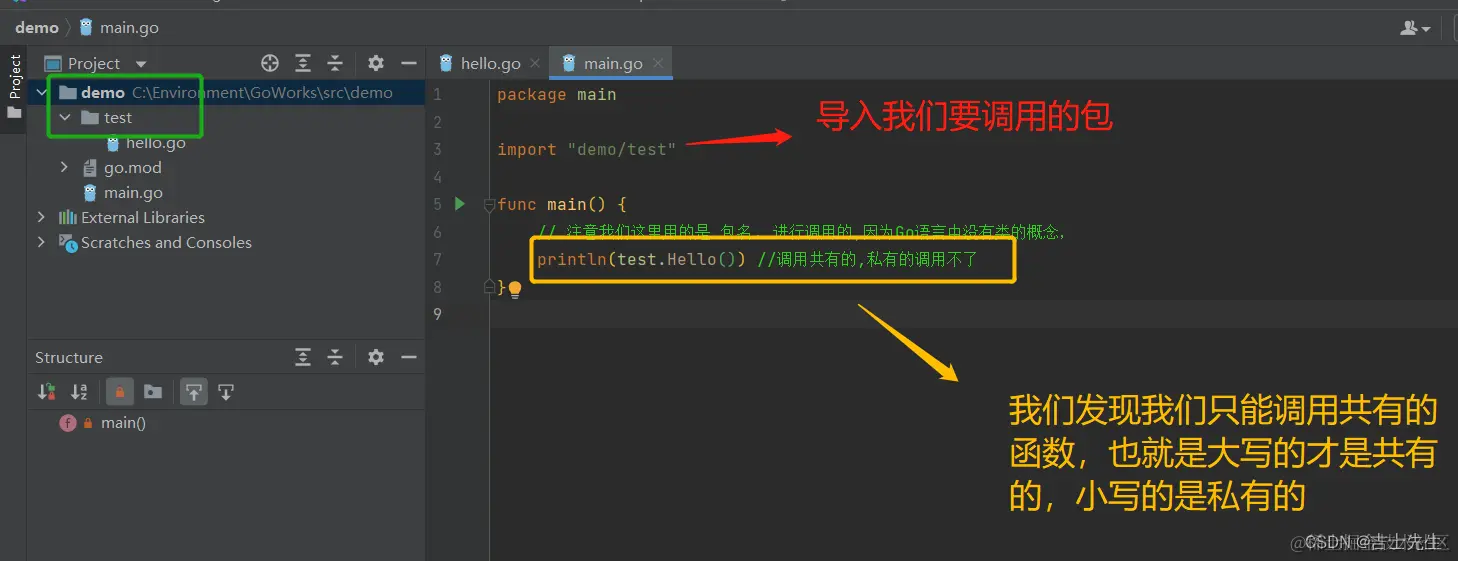Toggle Autoscroll to Source in Structure
This screenshot has width=1458, height=561.
click(193, 392)
